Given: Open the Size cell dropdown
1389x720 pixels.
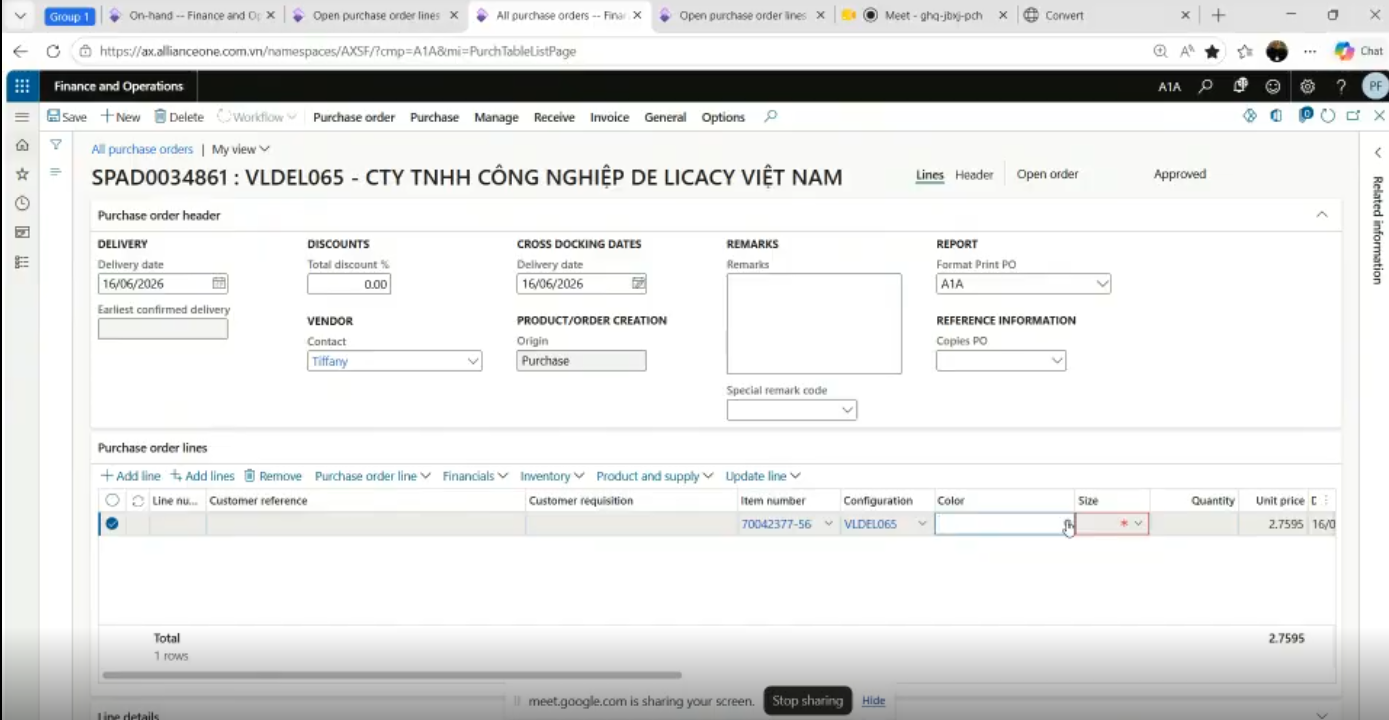Looking at the screenshot, I should click(1138, 524).
